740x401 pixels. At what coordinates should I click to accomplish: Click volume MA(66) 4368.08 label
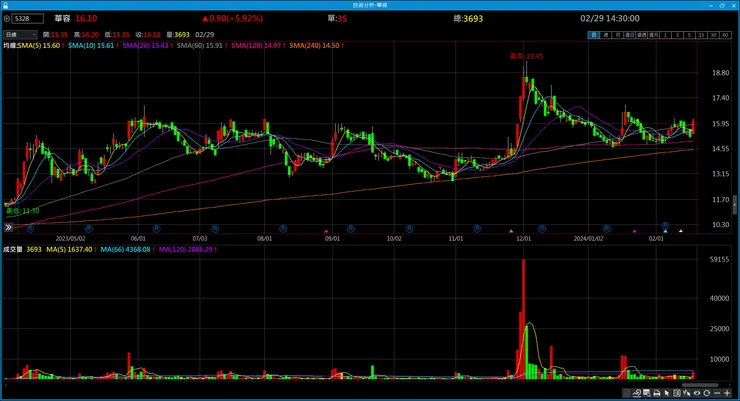tap(125, 250)
